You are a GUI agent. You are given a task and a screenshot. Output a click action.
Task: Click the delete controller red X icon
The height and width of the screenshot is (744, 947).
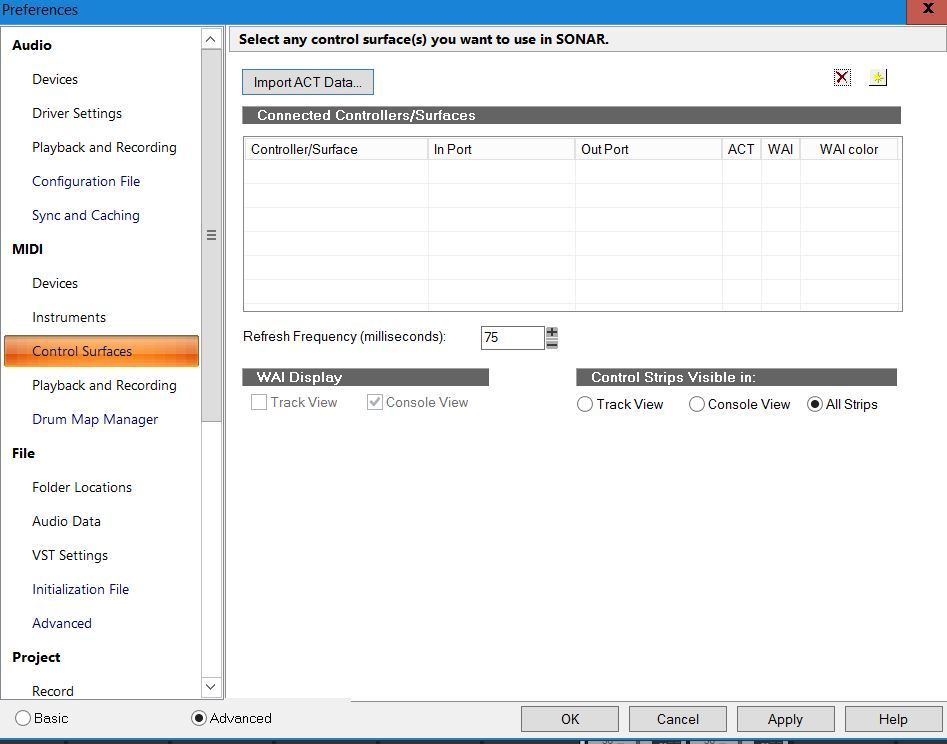842,78
